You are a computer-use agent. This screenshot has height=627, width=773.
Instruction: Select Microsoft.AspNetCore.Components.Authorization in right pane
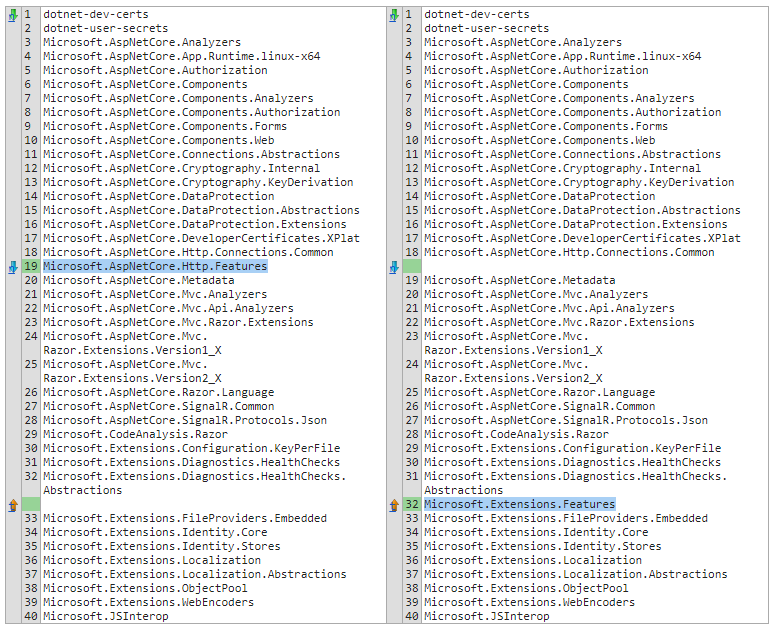(572, 112)
